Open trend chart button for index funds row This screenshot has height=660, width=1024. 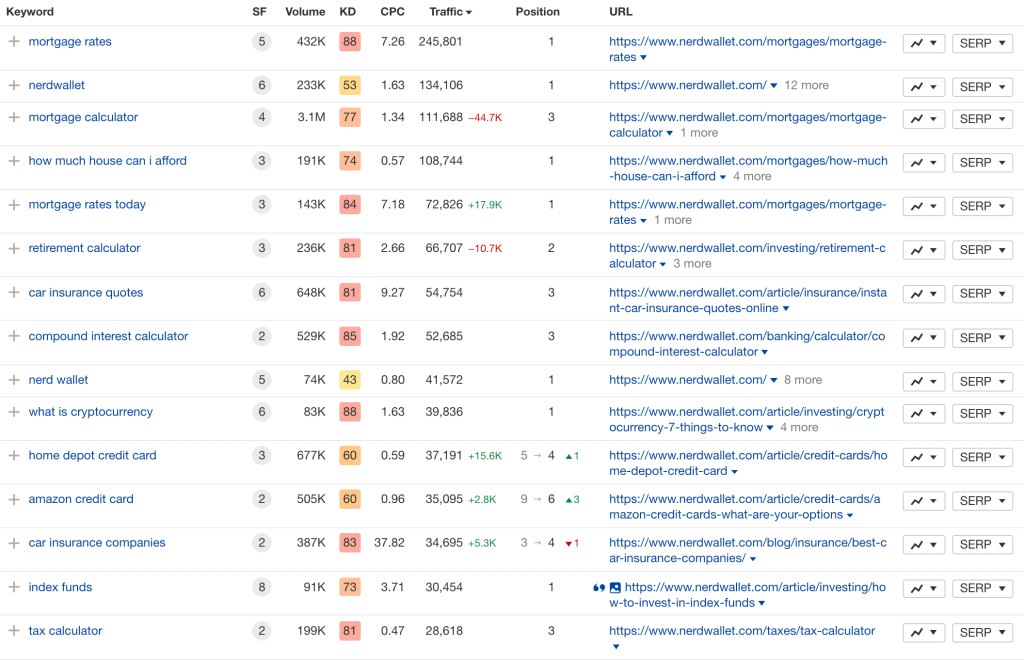924,588
